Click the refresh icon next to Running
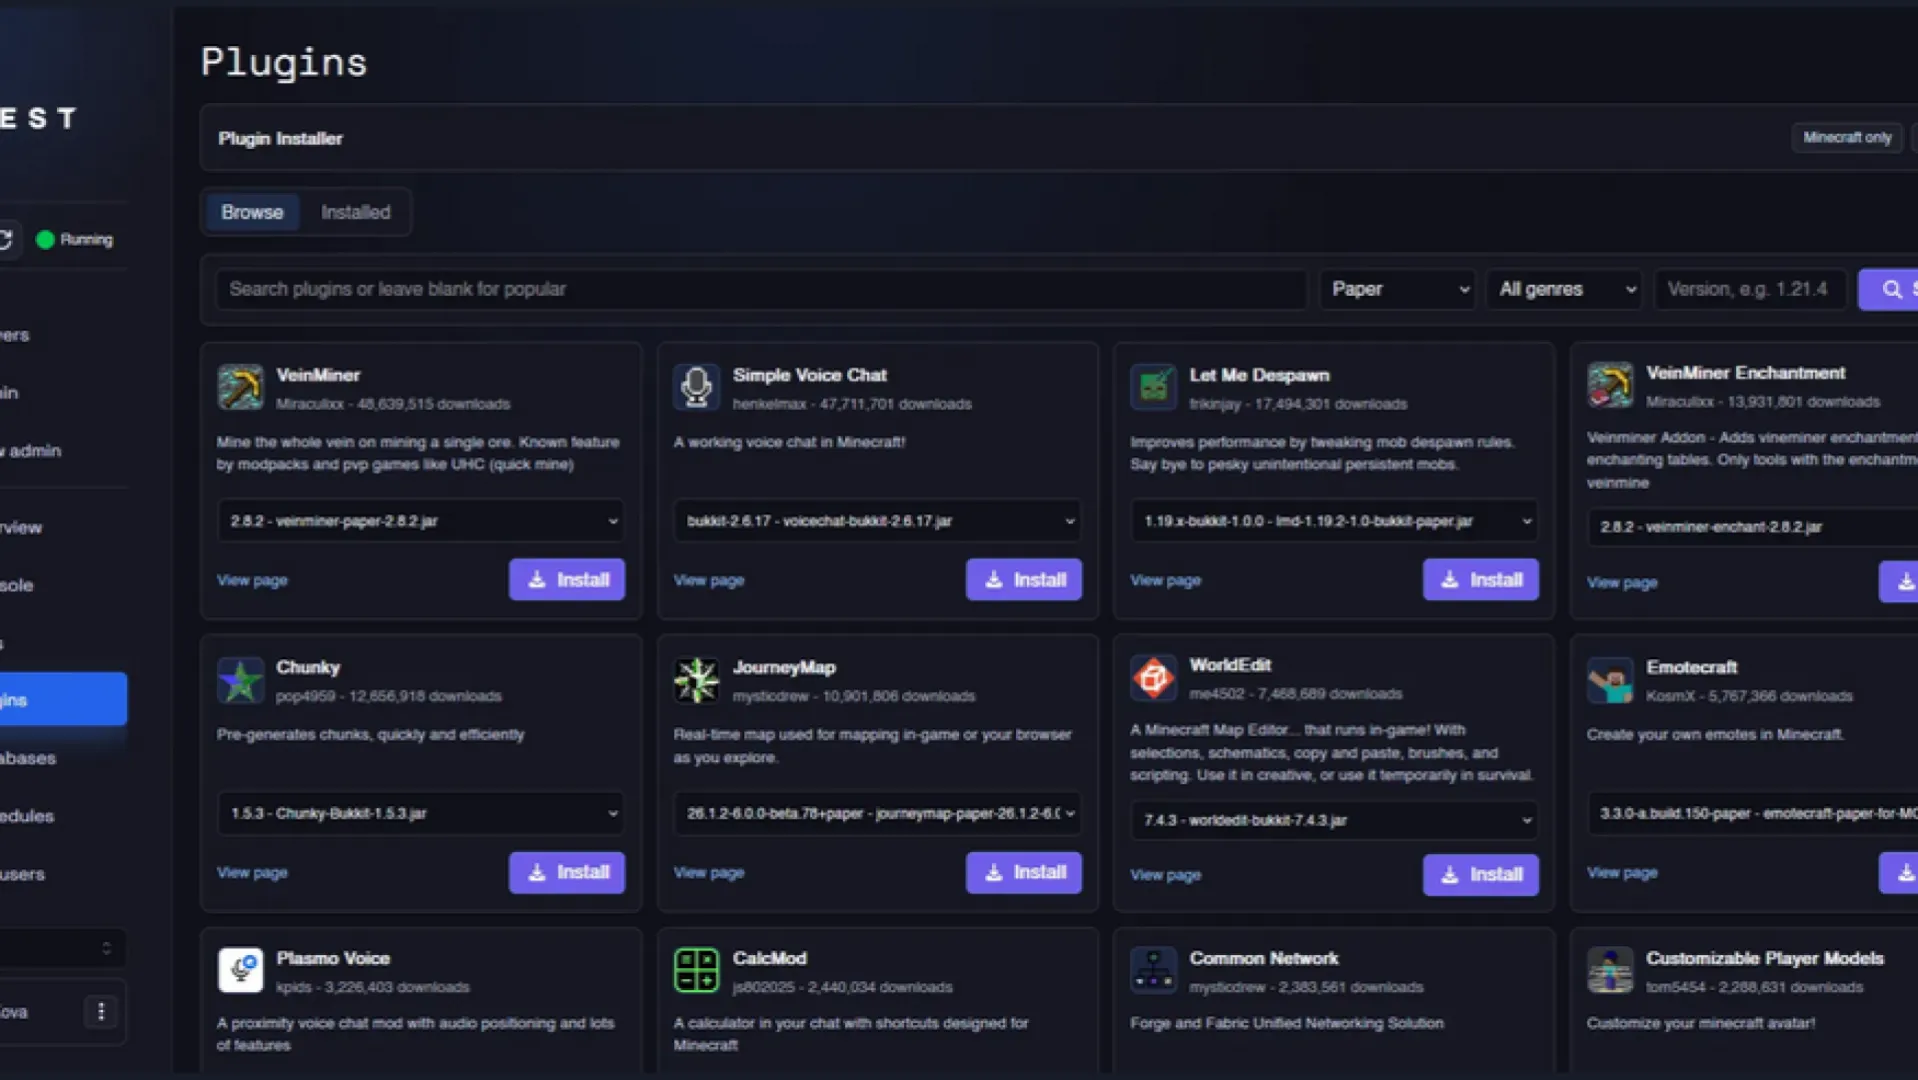1918x1080 pixels. (7, 240)
